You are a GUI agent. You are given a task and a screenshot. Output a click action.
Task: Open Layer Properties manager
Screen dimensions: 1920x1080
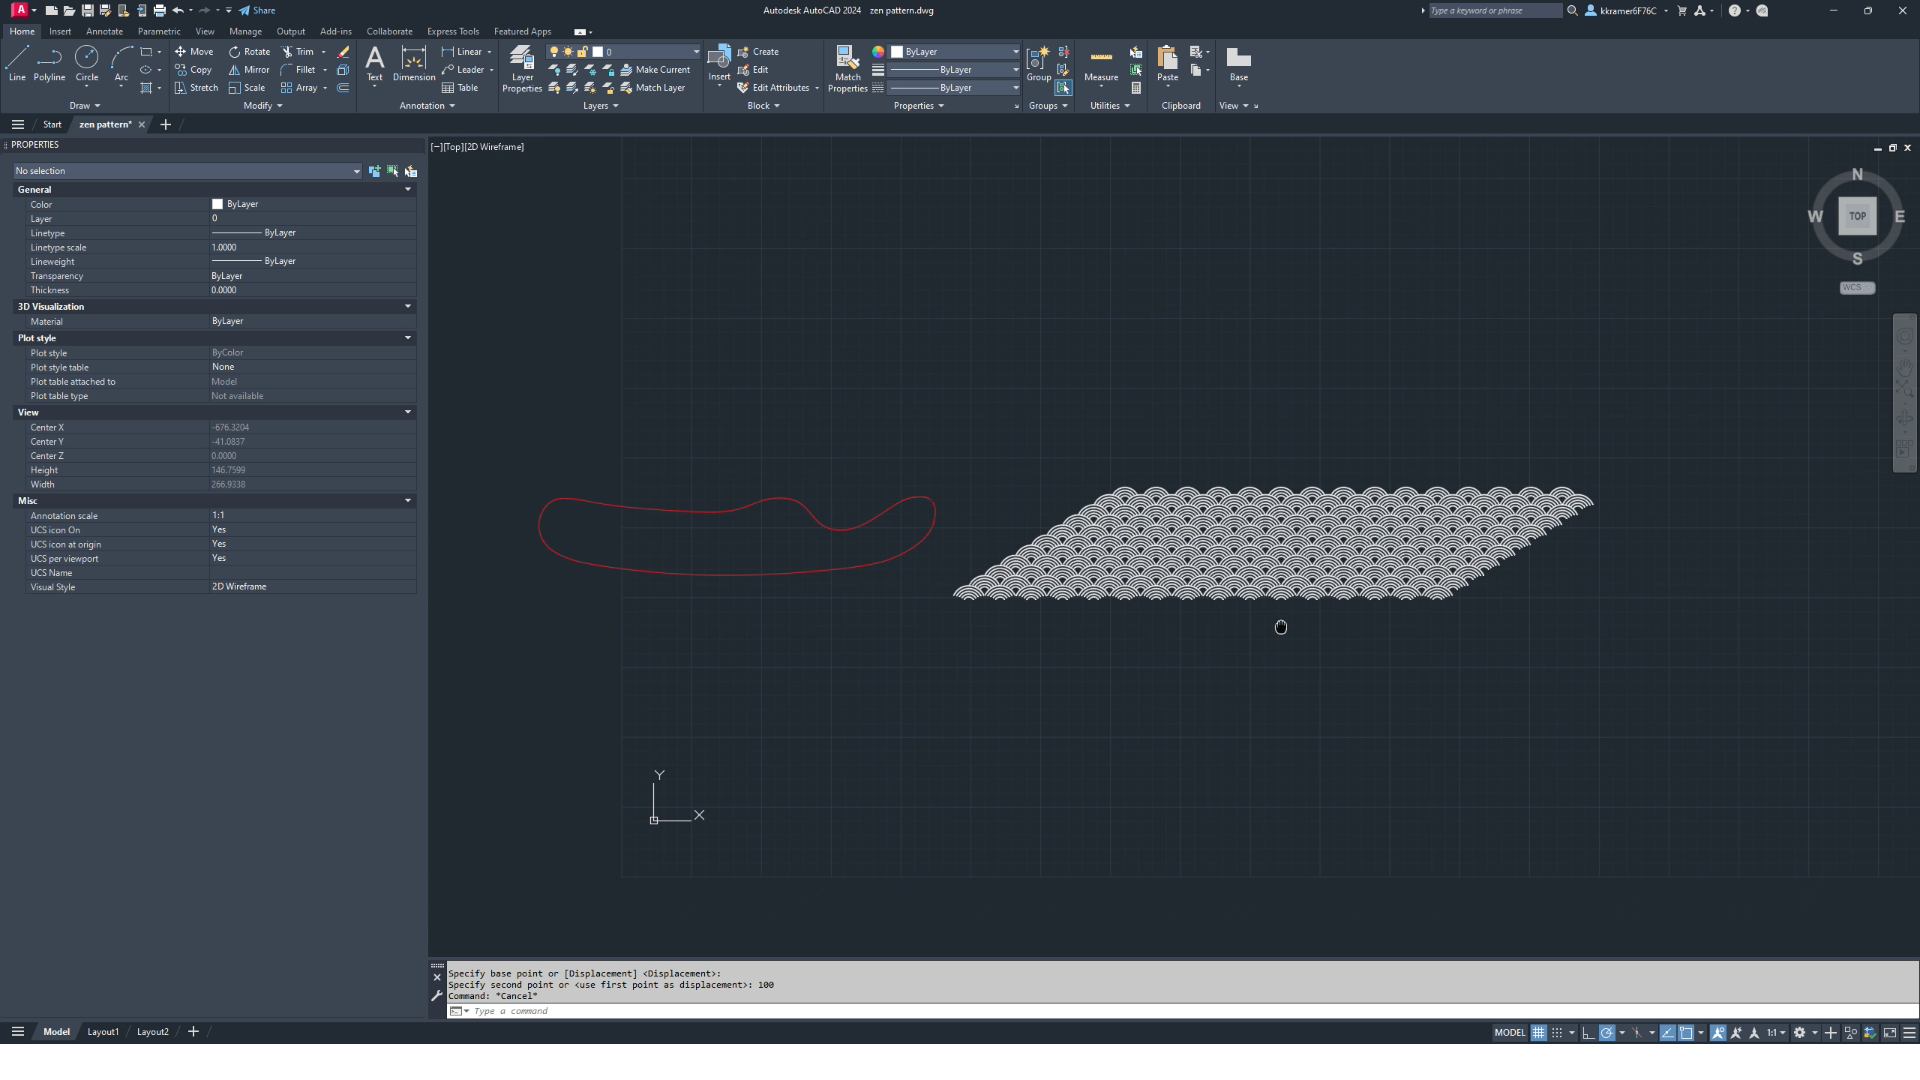pos(522,68)
